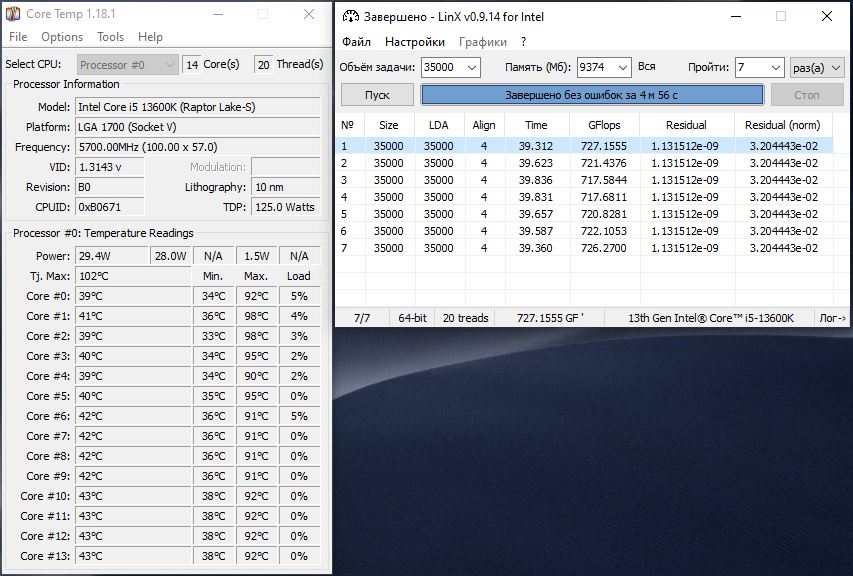Click the Time column header
The width and height of the screenshot is (853, 576).
(536, 125)
